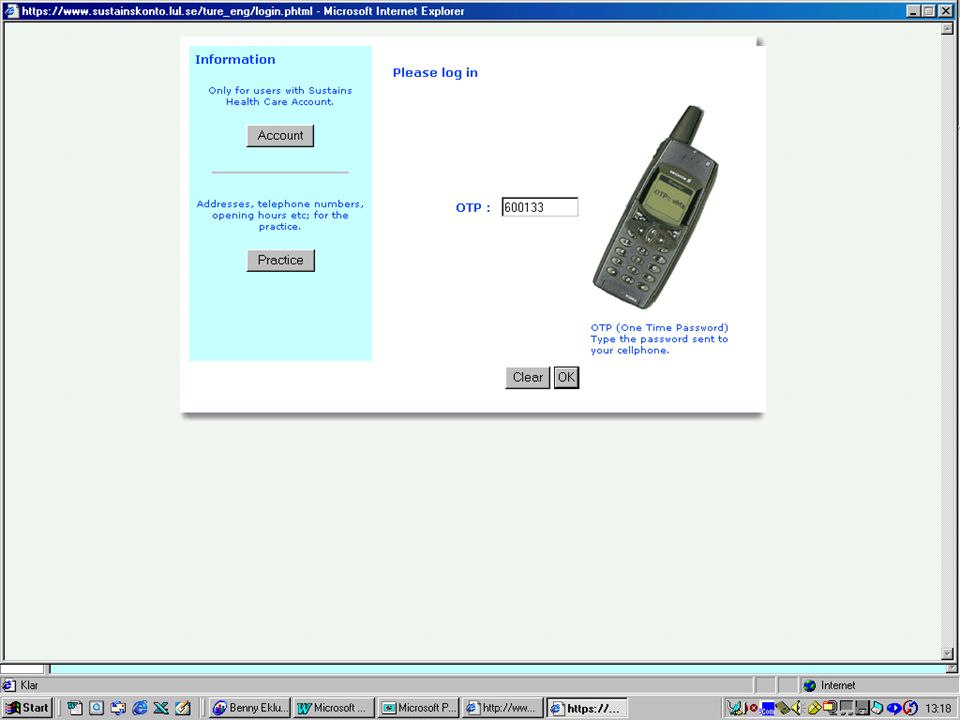The width and height of the screenshot is (960, 720).
Task: Click the IE page icon in the title bar
Action: coord(12,10)
